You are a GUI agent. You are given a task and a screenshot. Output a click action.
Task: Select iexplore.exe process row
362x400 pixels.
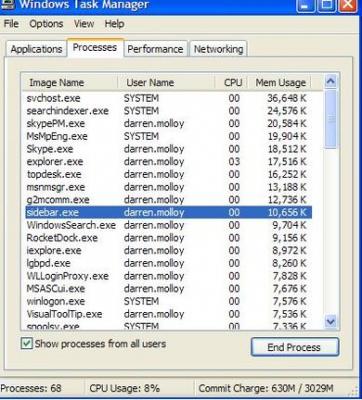[168, 250]
